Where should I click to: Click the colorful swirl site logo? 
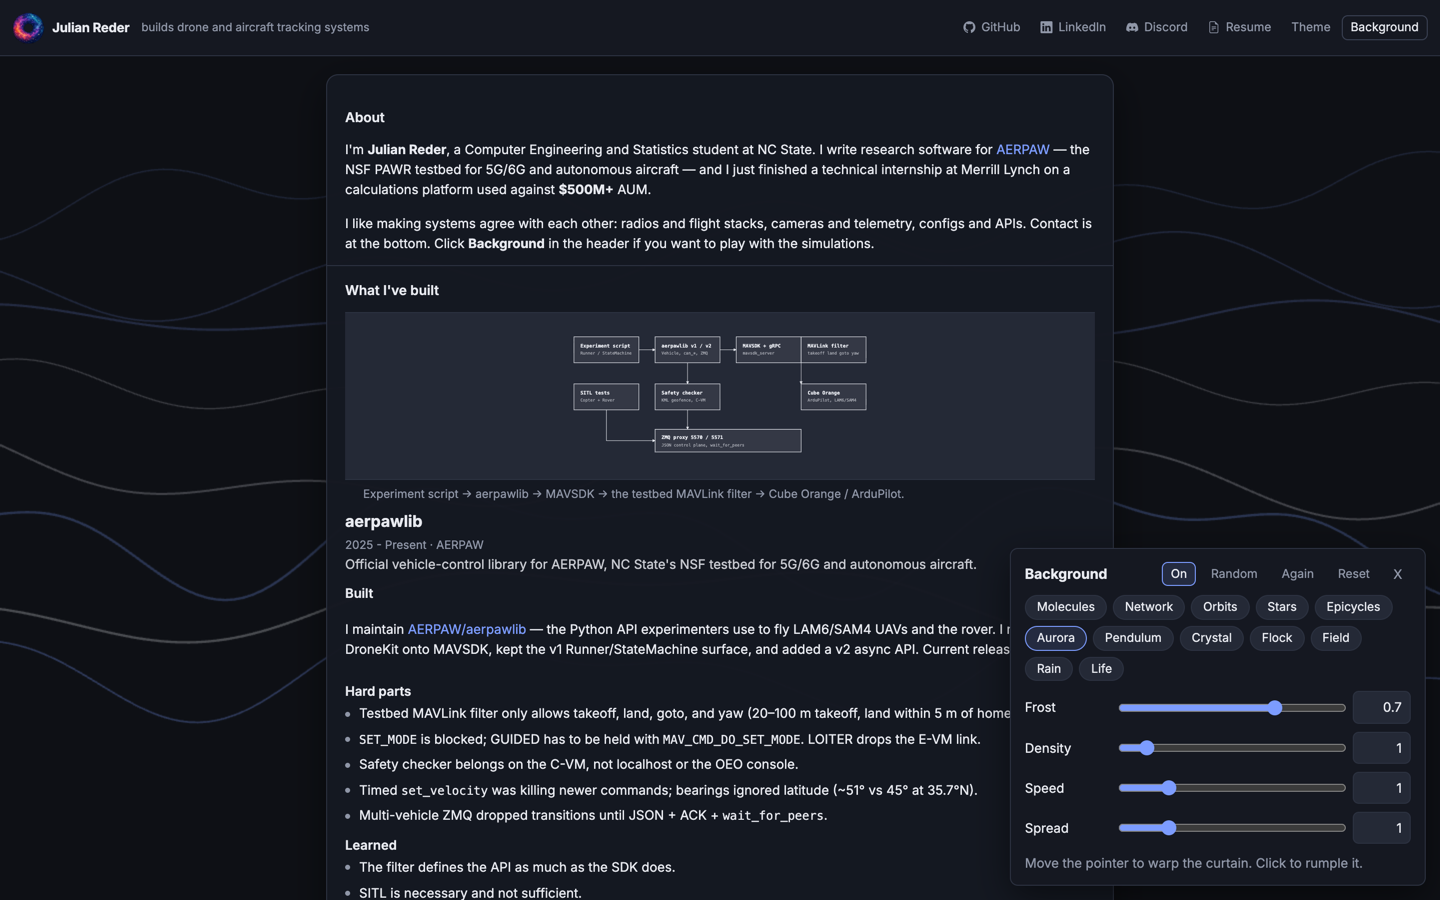[x=28, y=27]
